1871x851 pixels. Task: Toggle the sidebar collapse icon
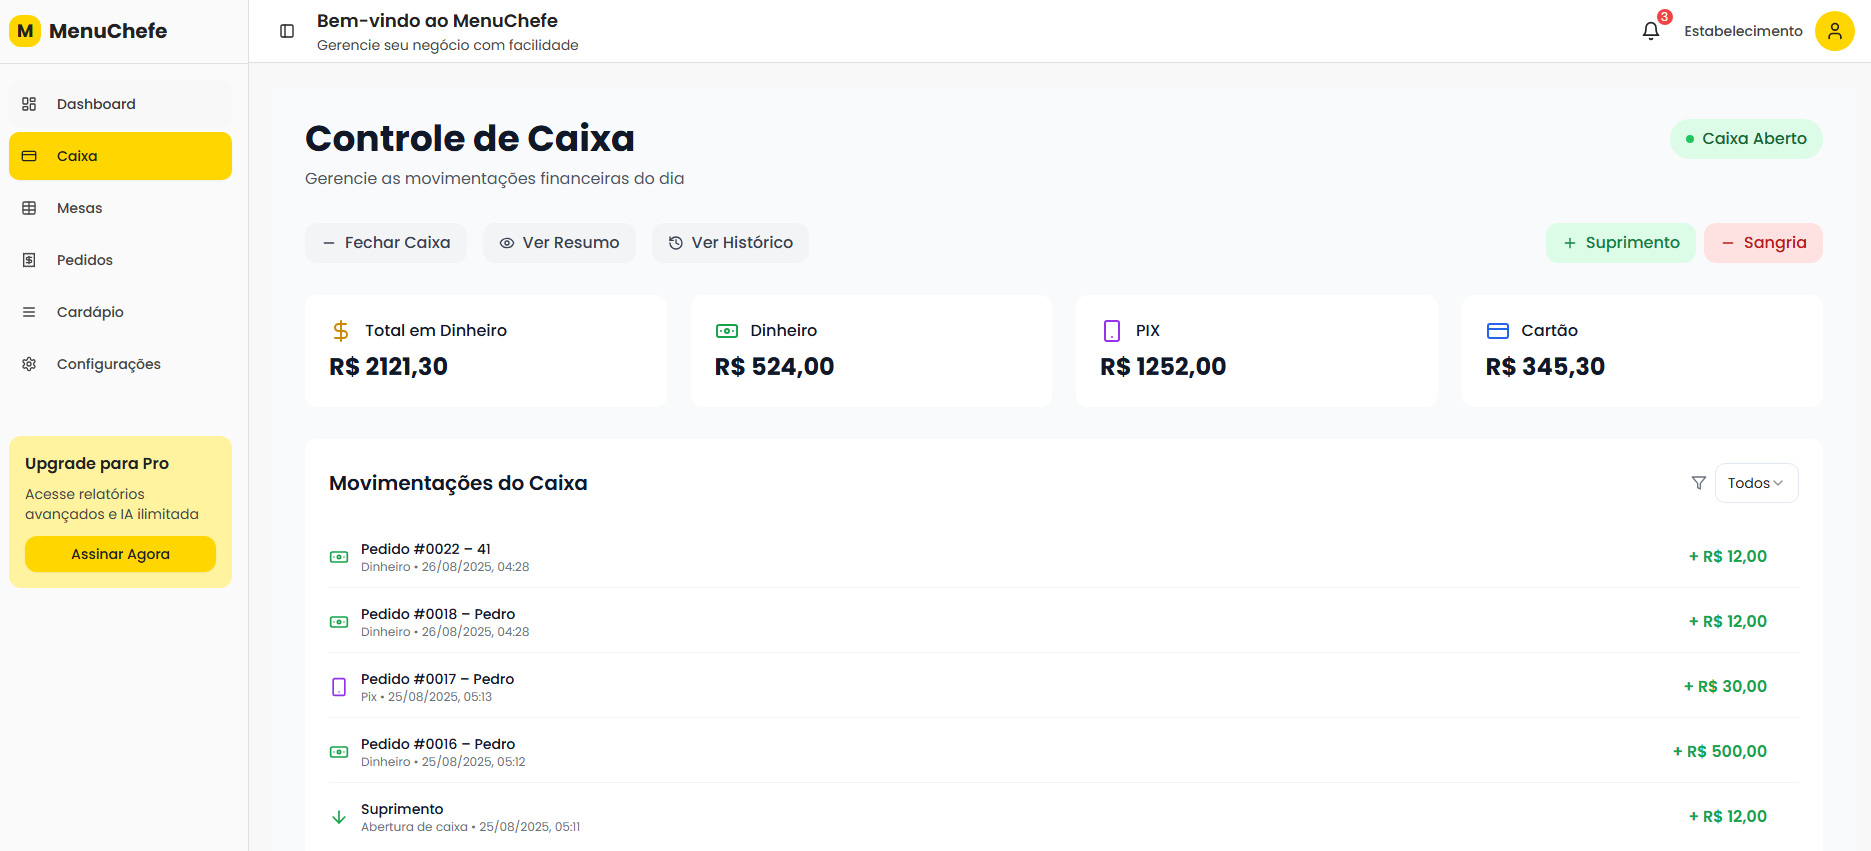(287, 31)
